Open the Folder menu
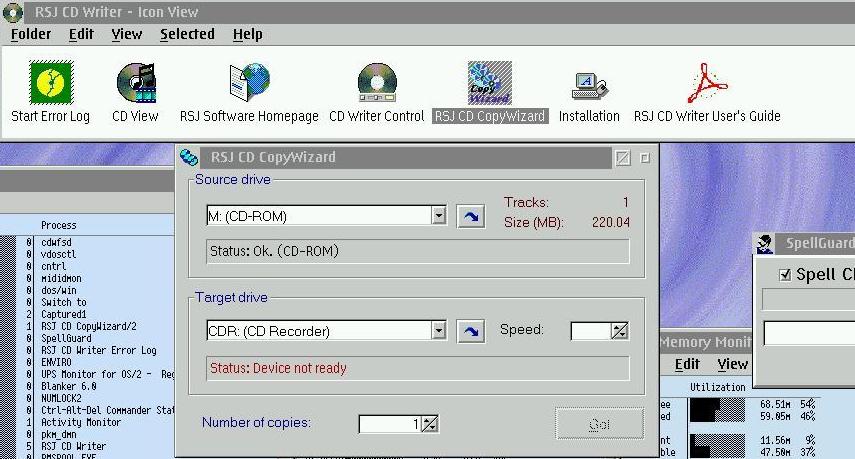This screenshot has width=855, height=459. click(31, 34)
